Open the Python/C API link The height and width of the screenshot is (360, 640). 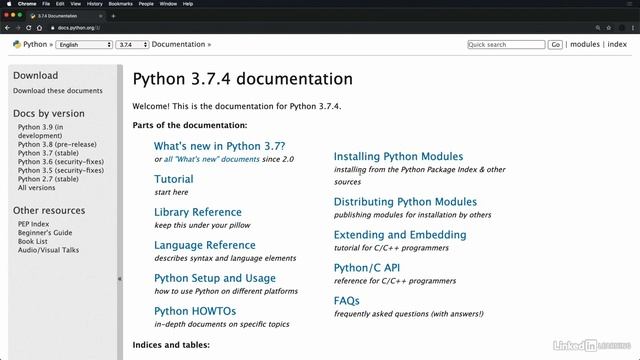[x=367, y=268]
